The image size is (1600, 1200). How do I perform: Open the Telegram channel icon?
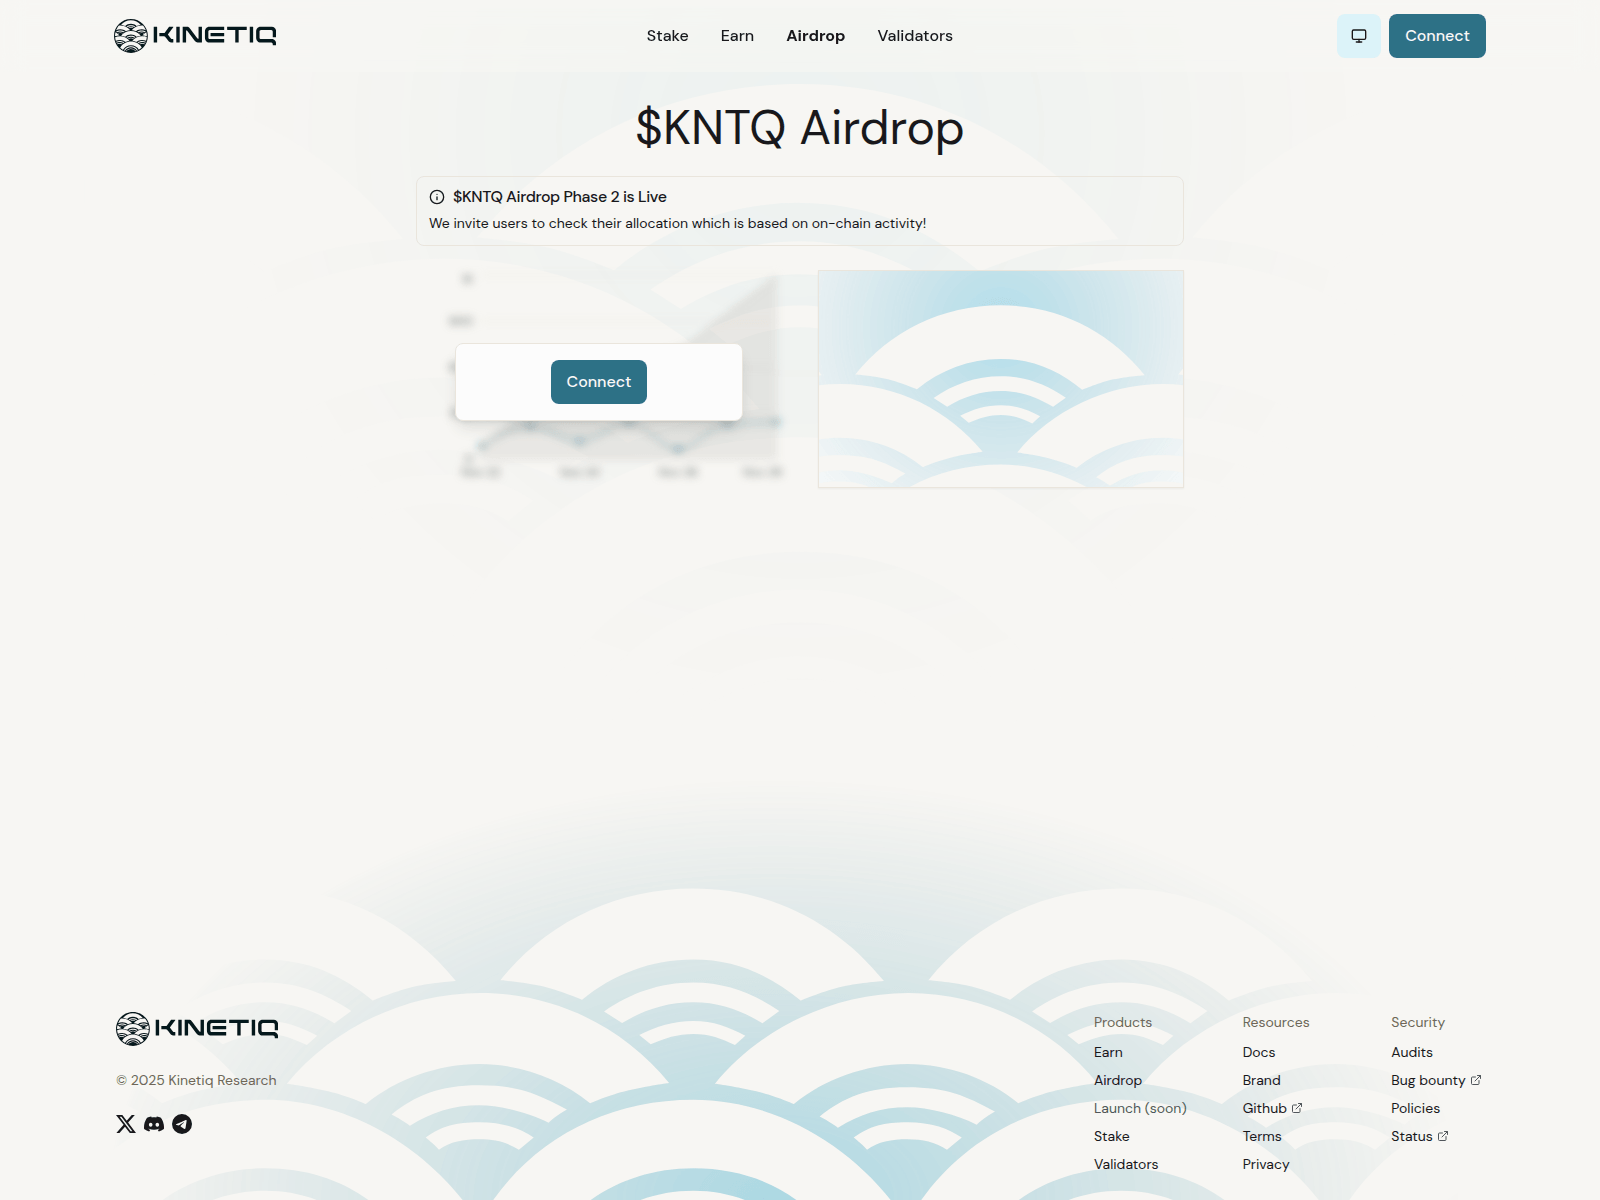[x=182, y=1124]
